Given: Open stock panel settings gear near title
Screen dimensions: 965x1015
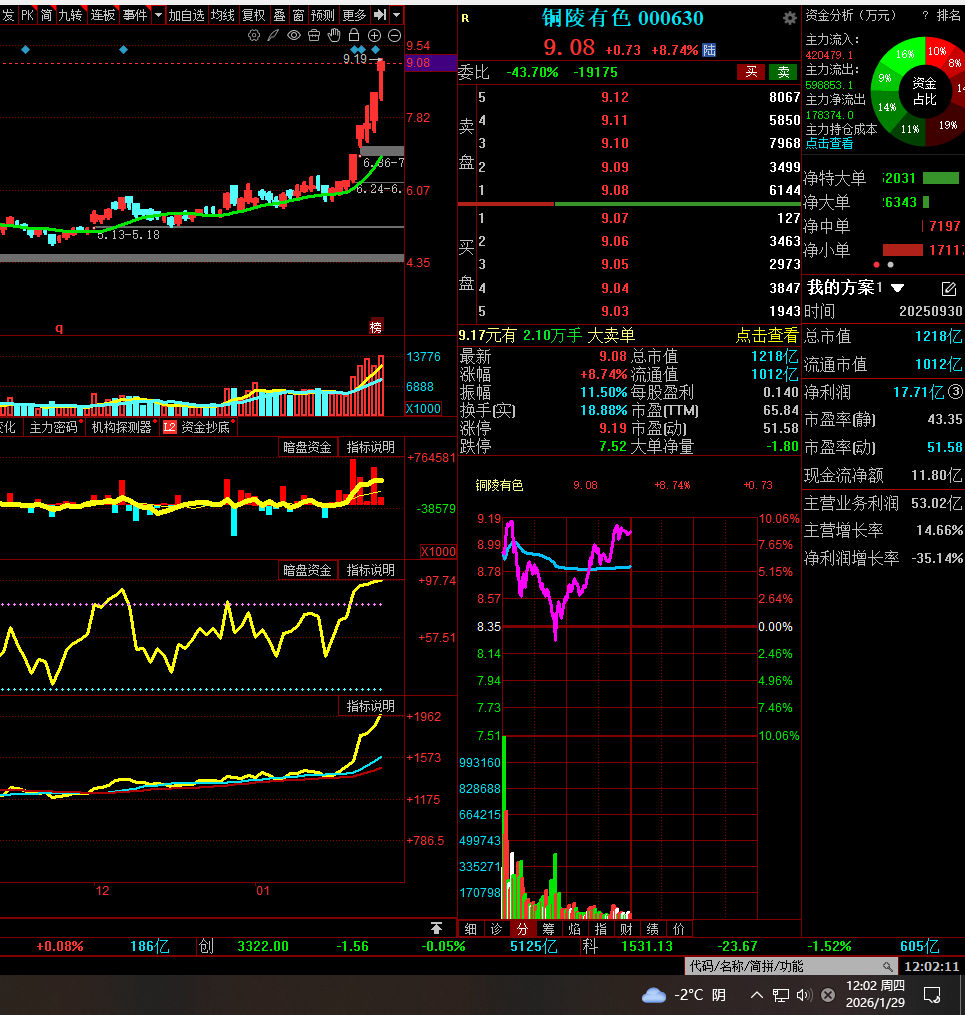Looking at the screenshot, I should (x=790, y=18).
